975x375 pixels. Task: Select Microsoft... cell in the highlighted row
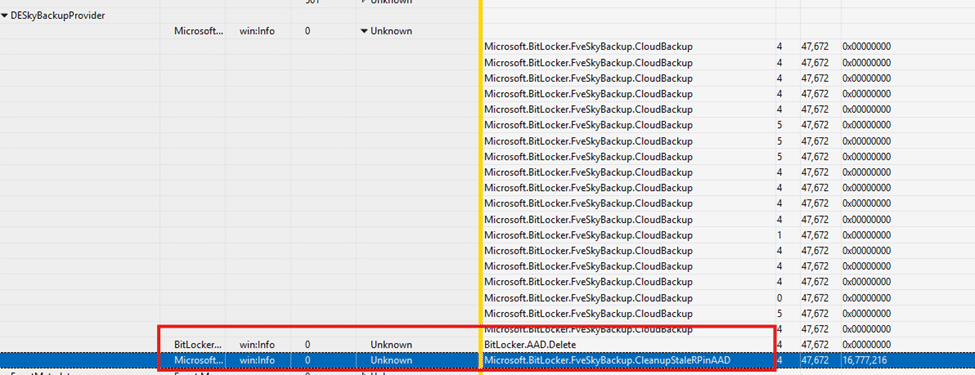(x=198, y=359)
